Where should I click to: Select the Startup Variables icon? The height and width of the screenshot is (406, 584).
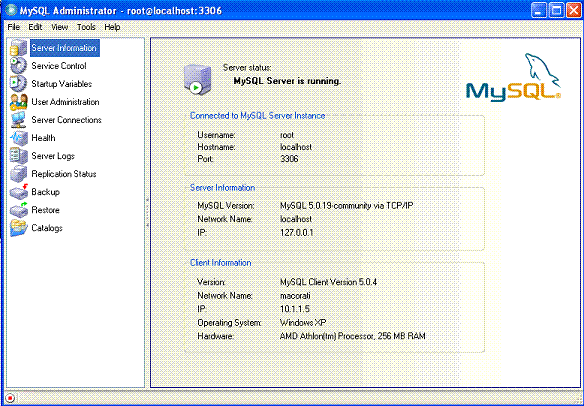(x=18, y=83)
